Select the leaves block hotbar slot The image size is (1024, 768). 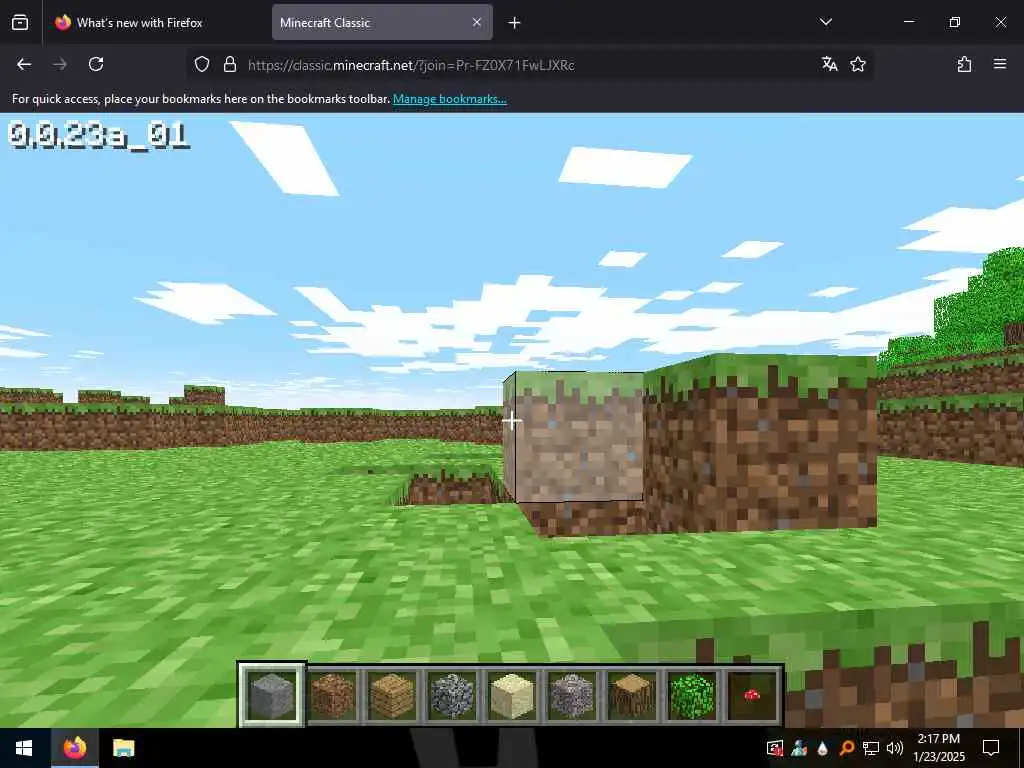tap(692, 696)
